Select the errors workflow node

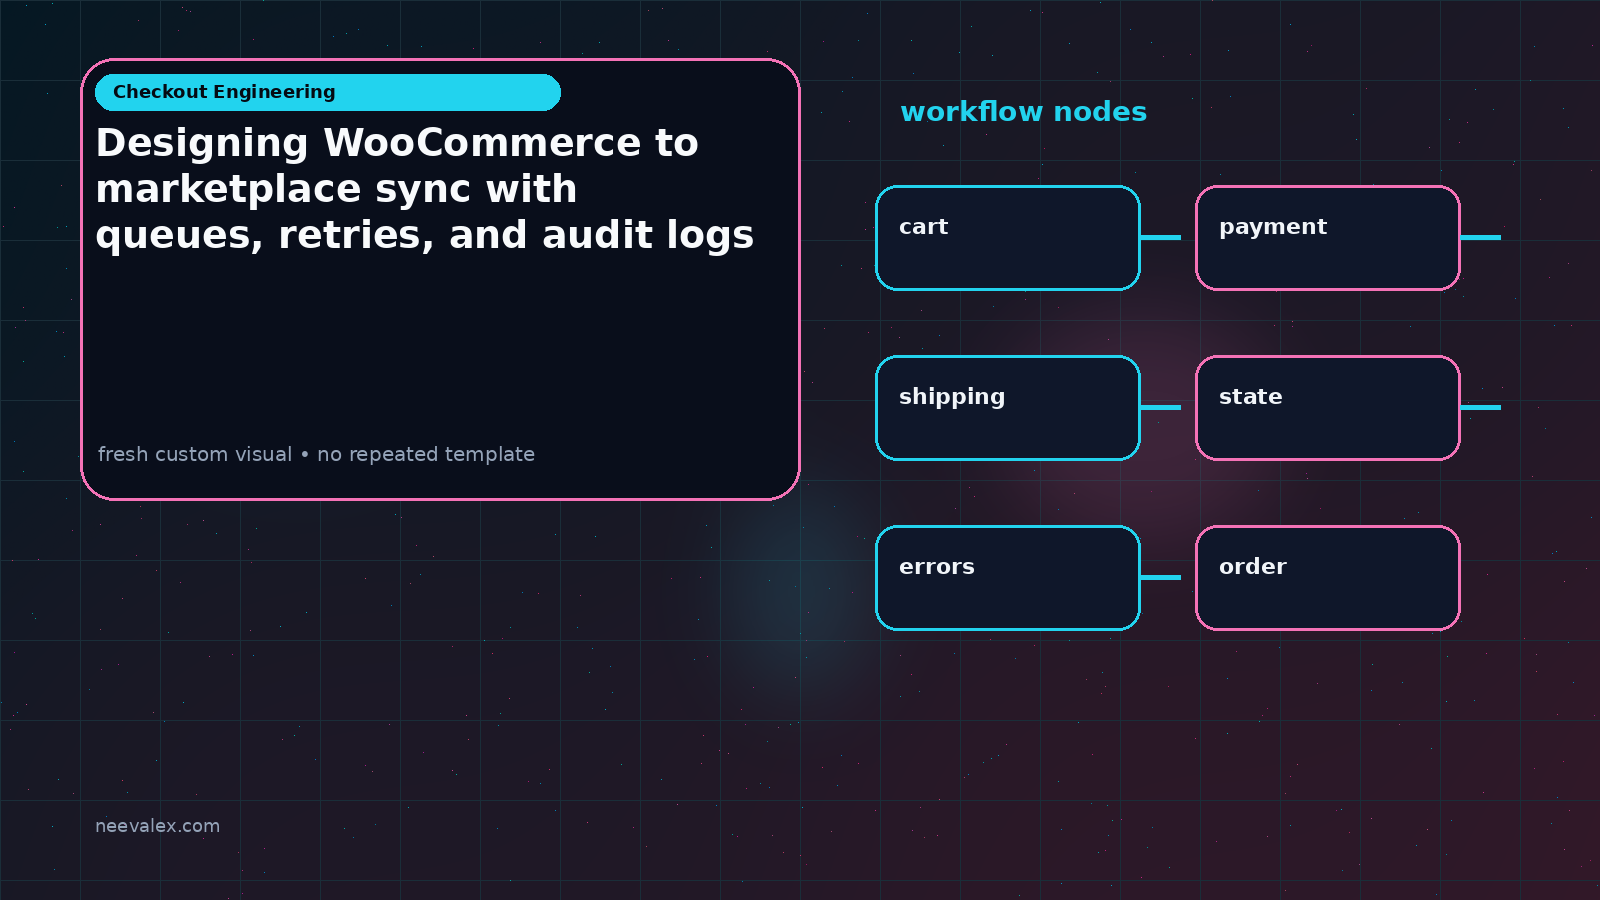click(x=1008, y=578)
